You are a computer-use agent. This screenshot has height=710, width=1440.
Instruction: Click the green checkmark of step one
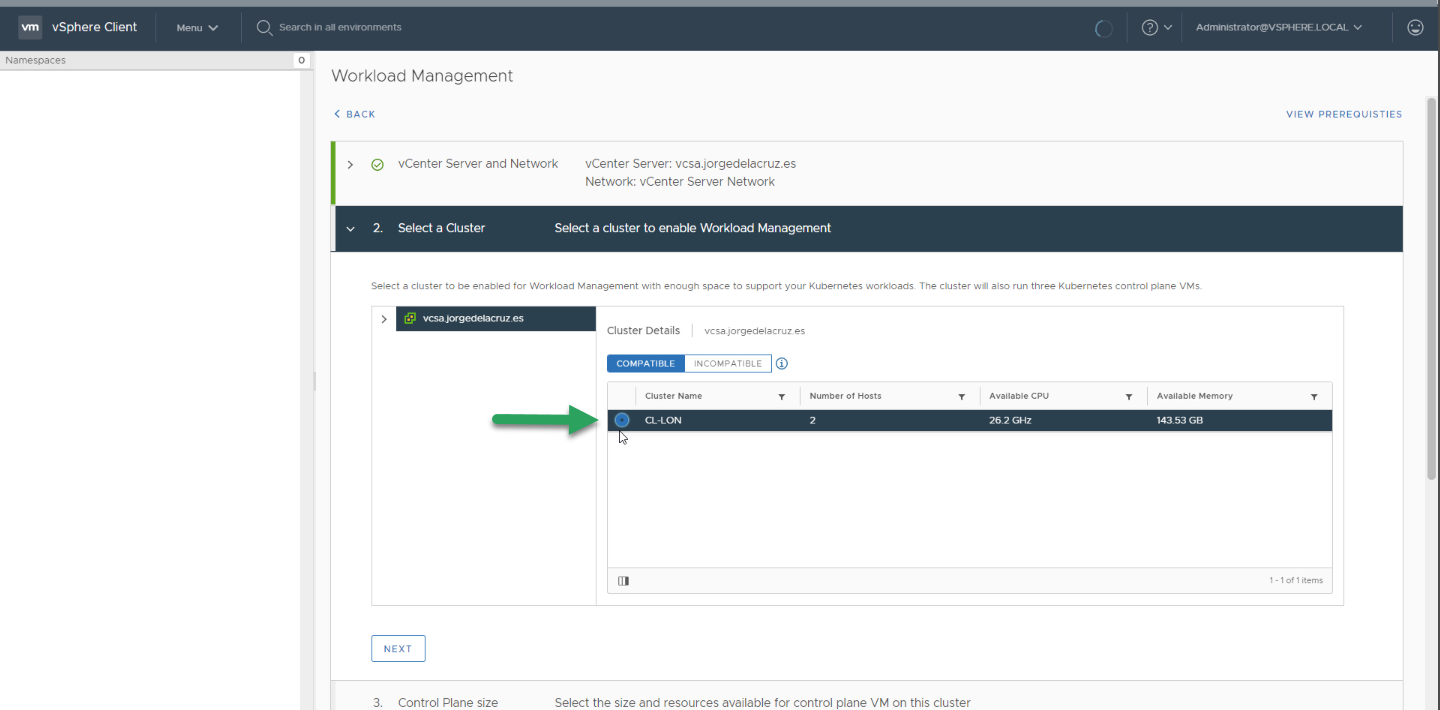[377, 164]
